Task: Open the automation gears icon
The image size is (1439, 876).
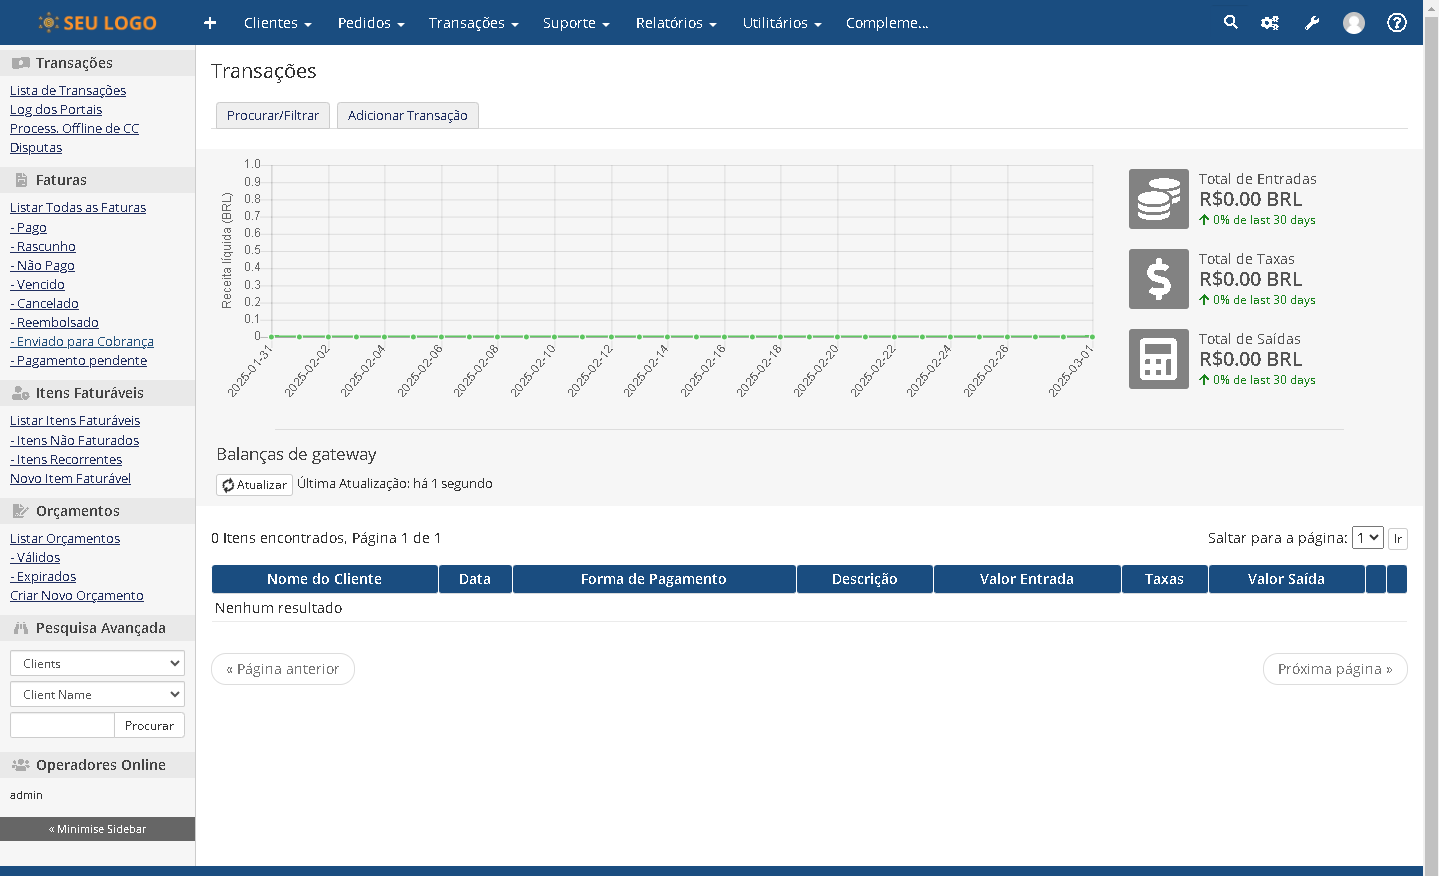Action: [x=1270, y=23]
